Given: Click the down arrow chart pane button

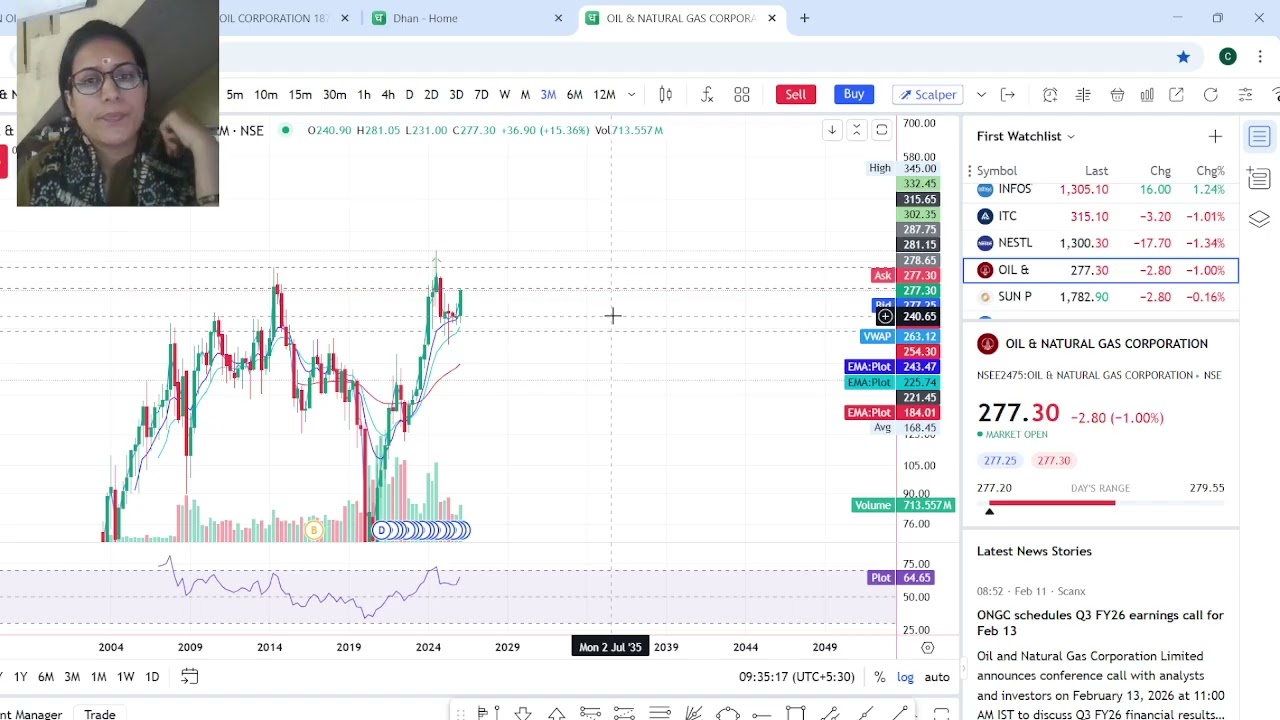Looking at the screenshot, I should [x=831, y=130].
